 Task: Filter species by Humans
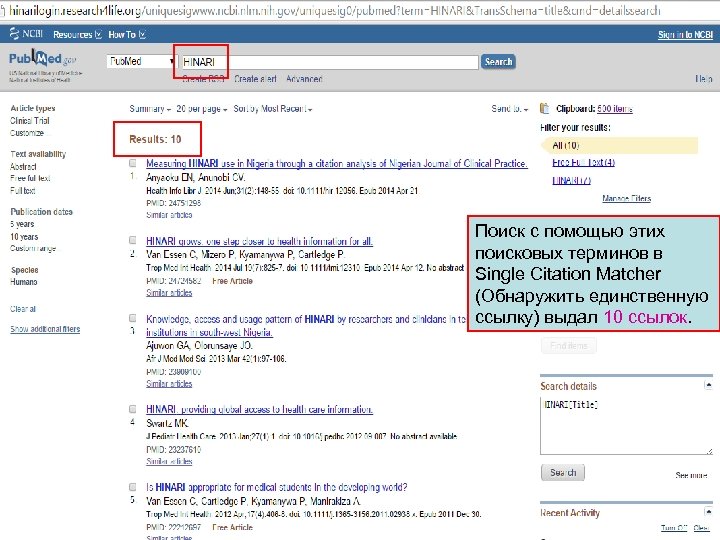(23, 282)
